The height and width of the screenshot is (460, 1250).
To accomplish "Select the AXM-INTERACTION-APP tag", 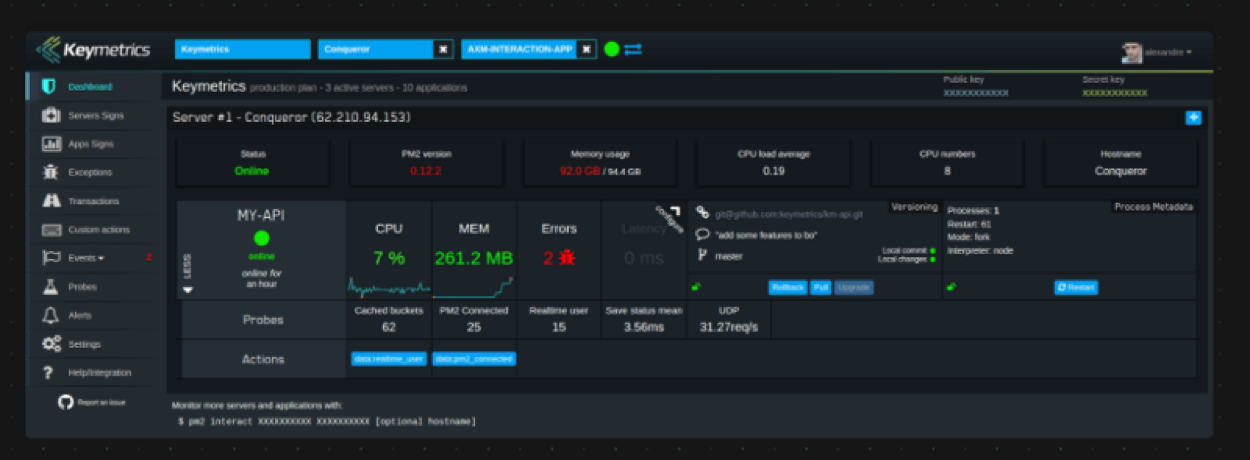I will [x=520, y=48].
